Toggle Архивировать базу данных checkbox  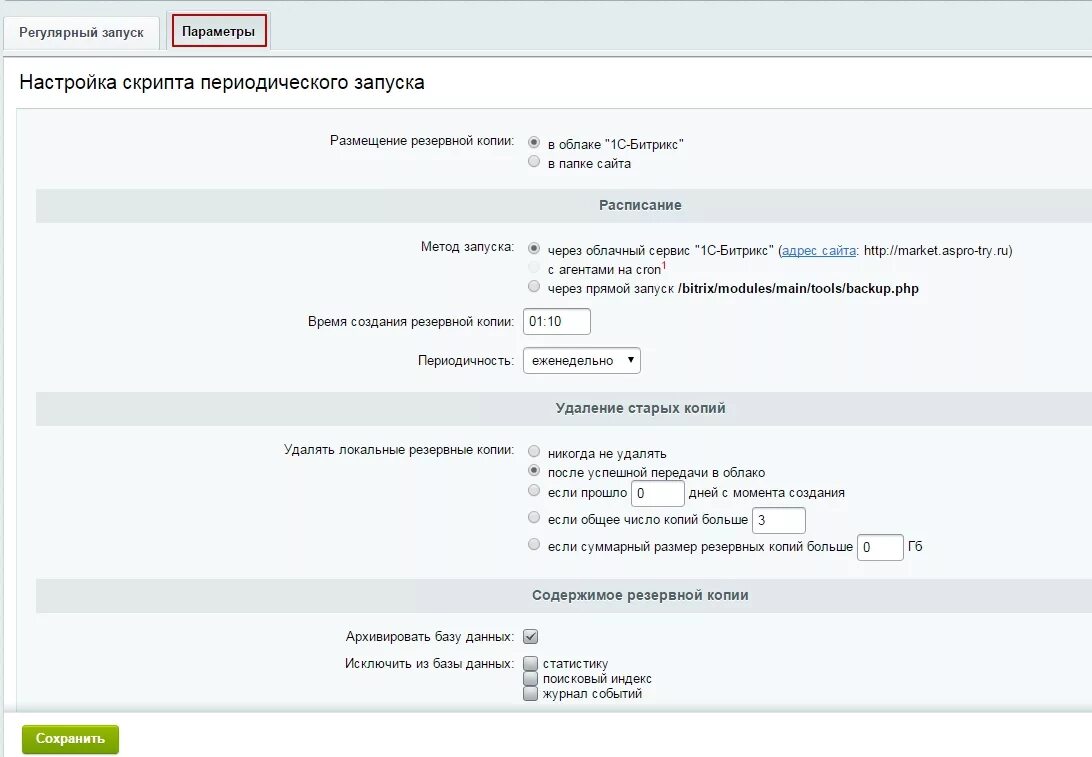pos(531,636)
